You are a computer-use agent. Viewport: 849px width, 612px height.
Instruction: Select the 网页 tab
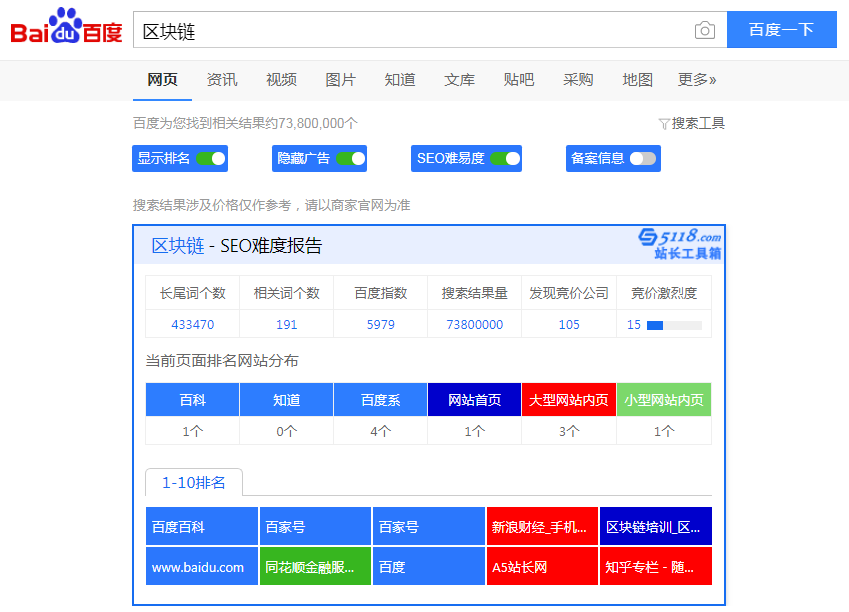pos(162,80)
